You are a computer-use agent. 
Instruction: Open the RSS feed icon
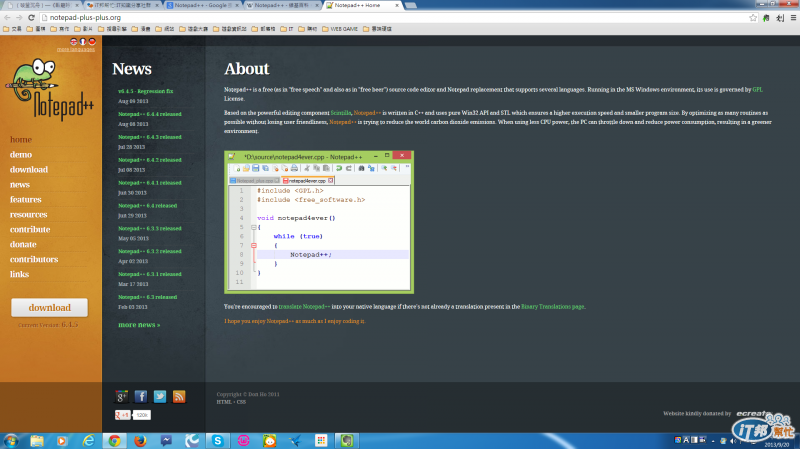(179, 396)
